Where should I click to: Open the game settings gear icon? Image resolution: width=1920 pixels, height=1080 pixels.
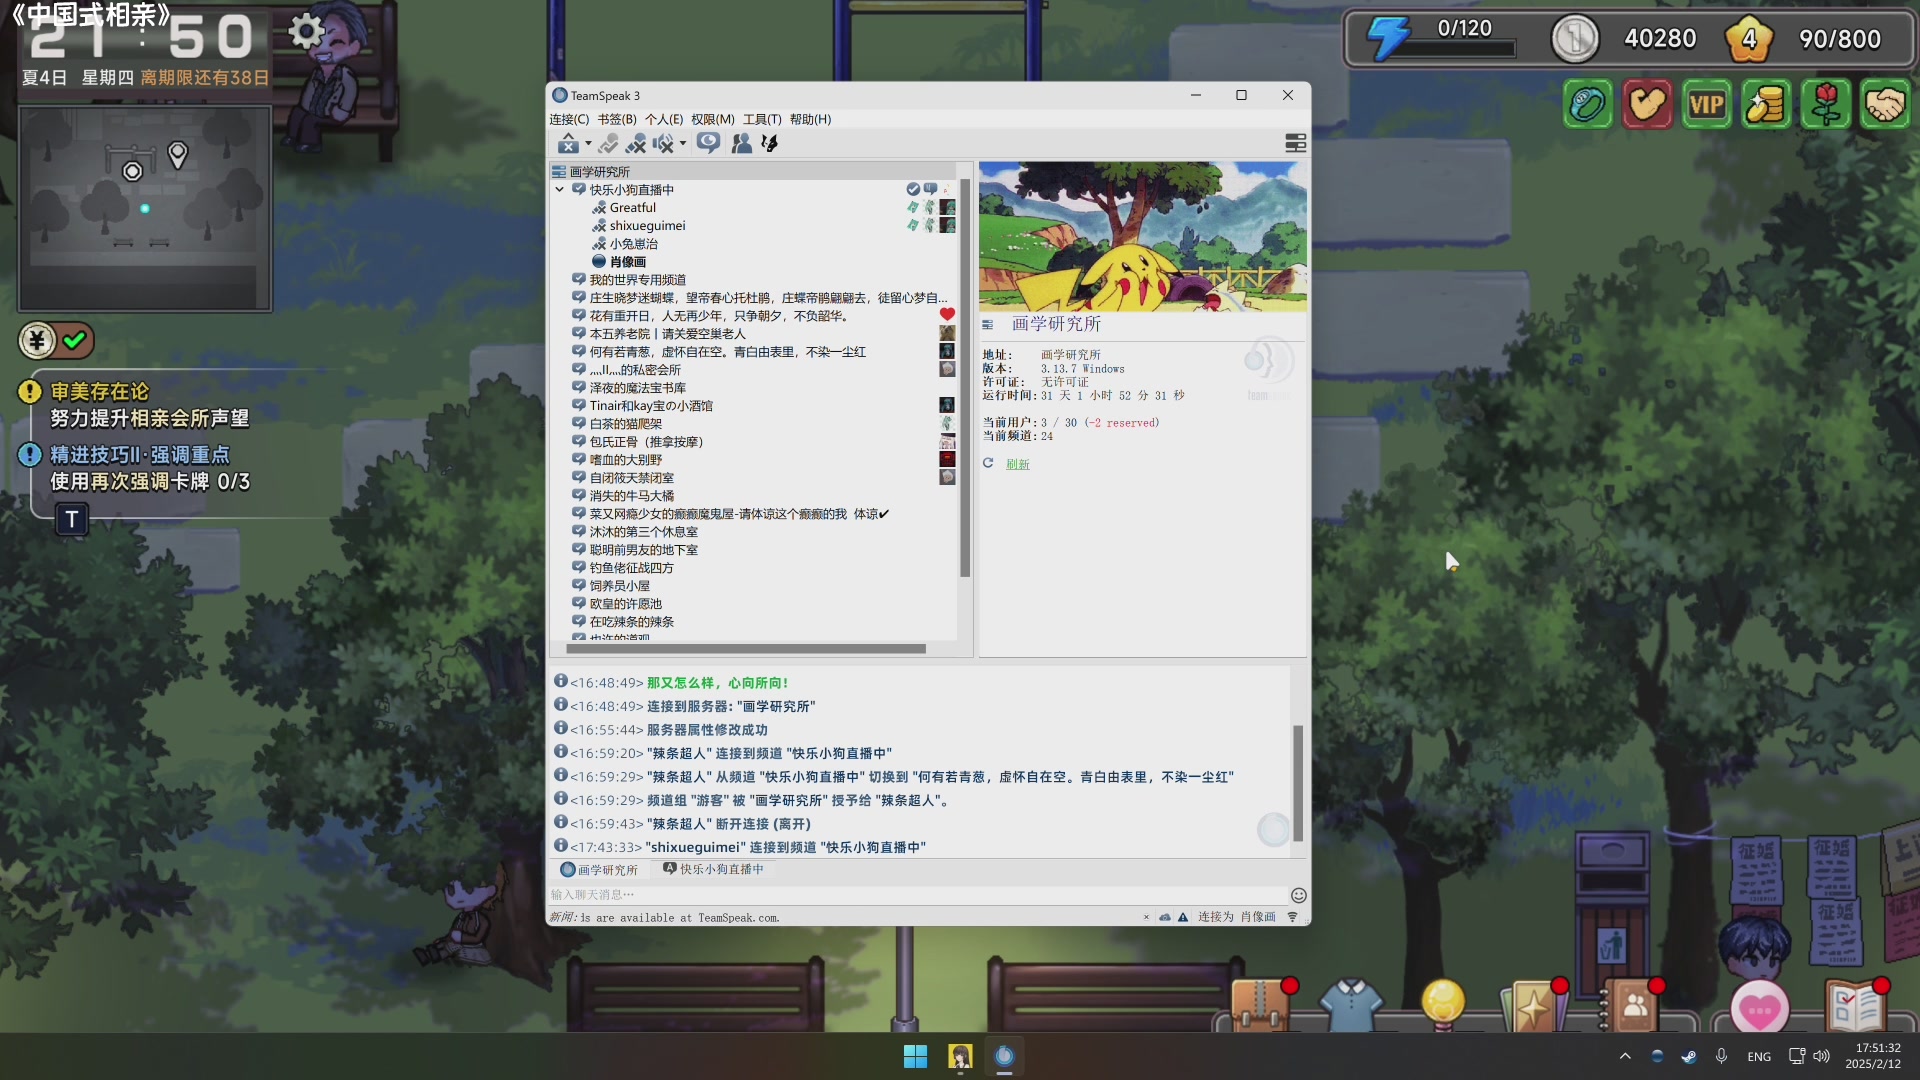click(306, 32)
